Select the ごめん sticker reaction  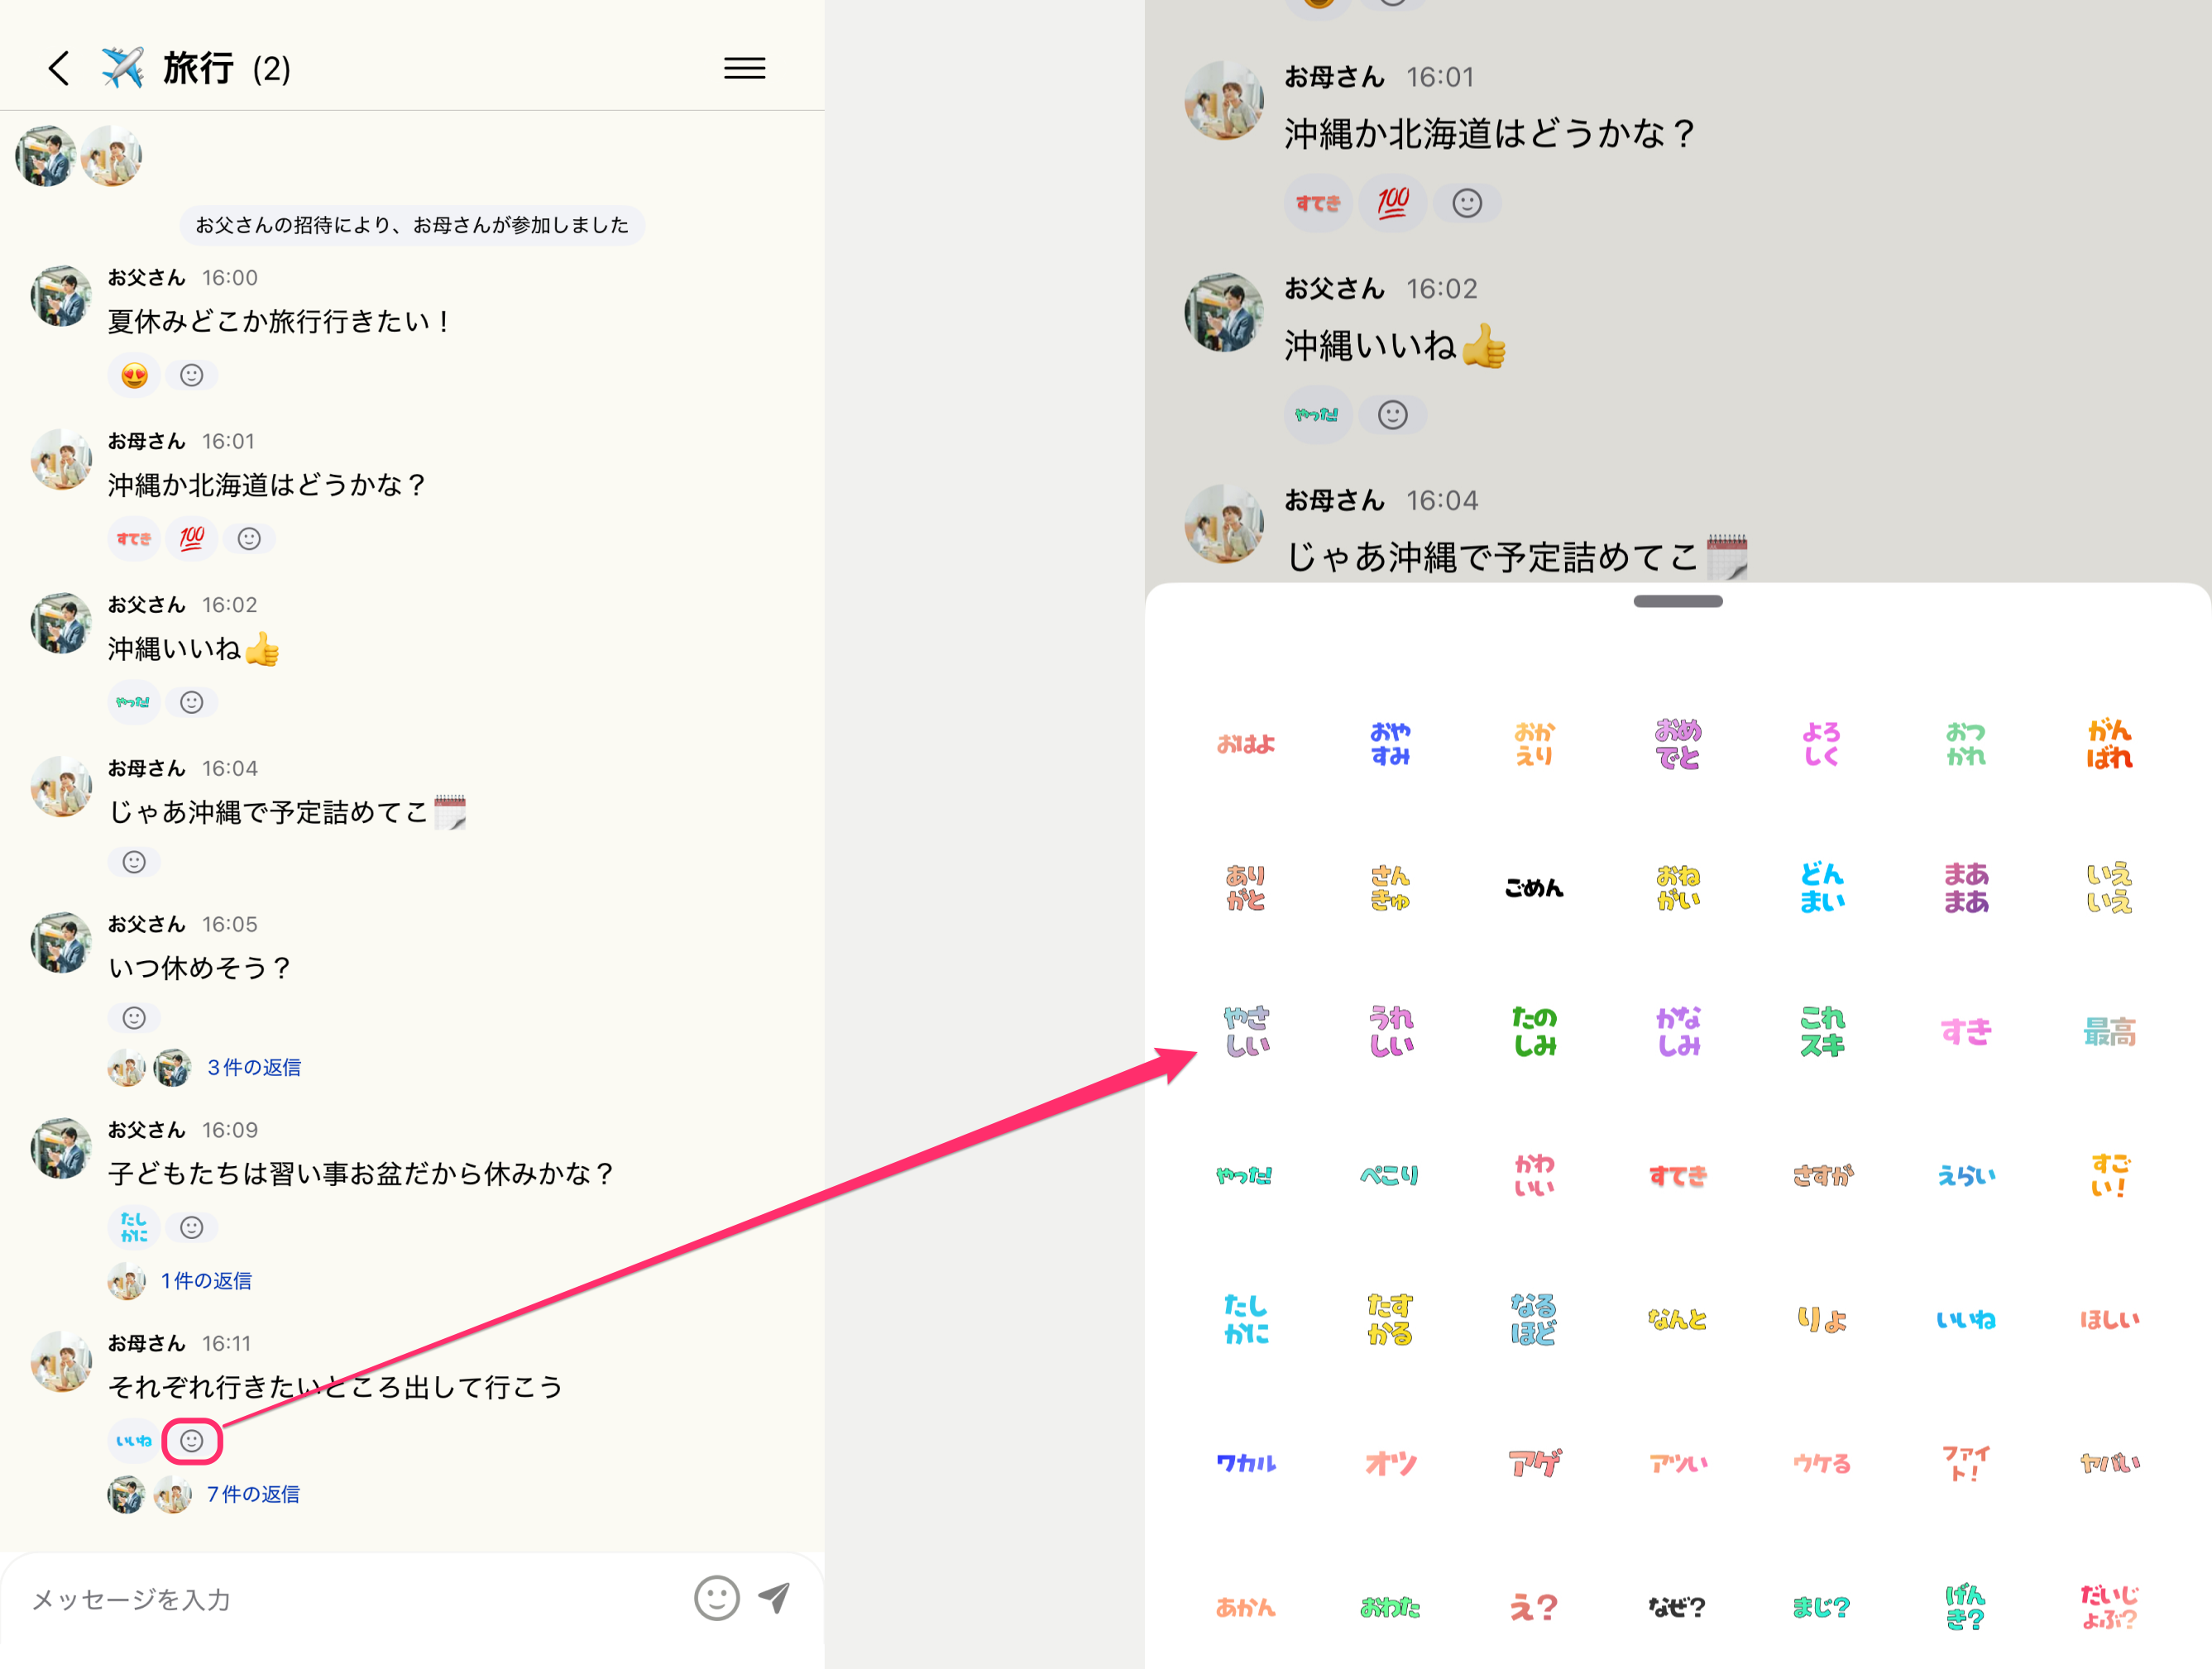click(x=1533, y=888)
